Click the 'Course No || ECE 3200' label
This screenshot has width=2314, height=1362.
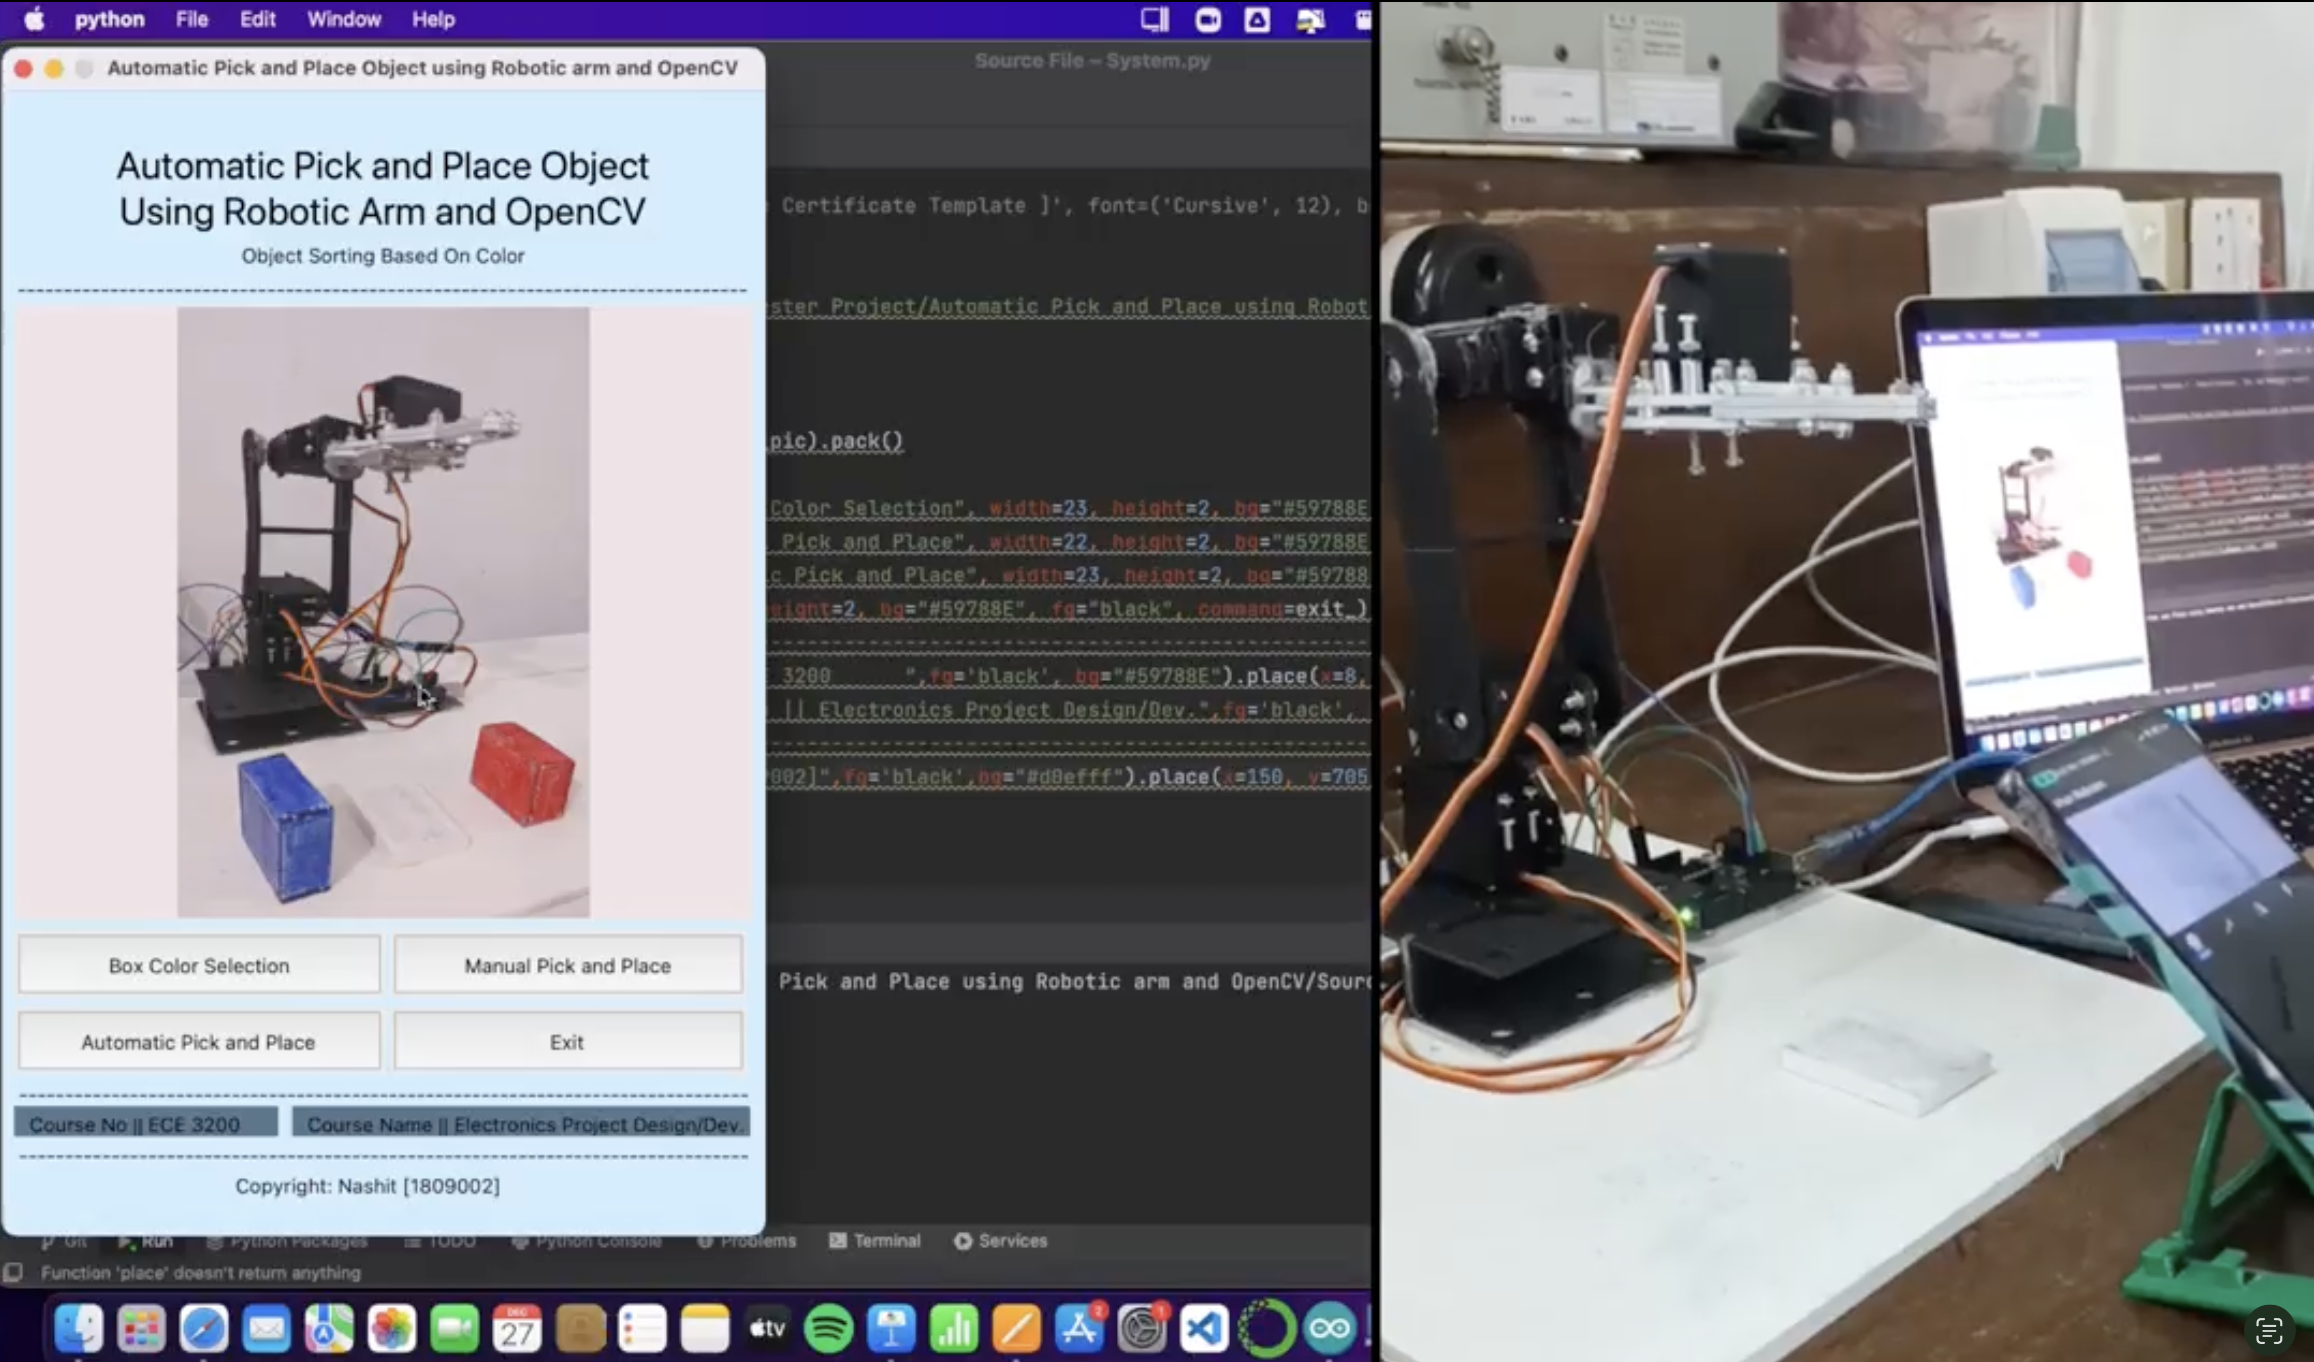pos(146,1123)
